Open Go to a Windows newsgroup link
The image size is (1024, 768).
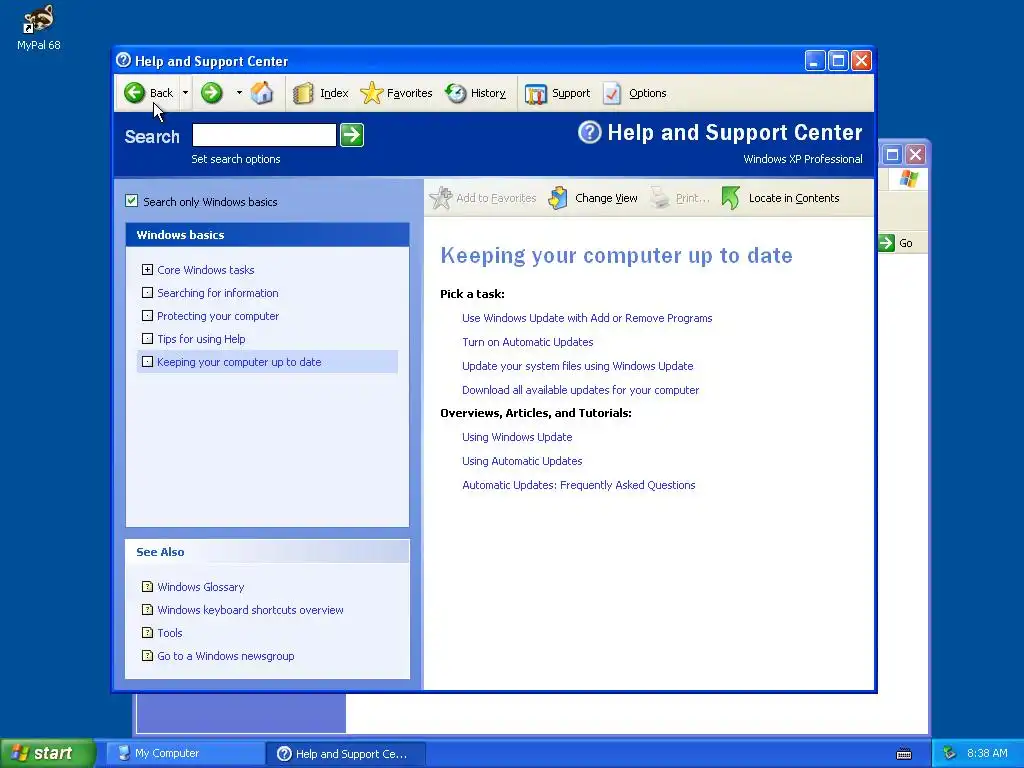pyautogui.click(x=225, y=656)
